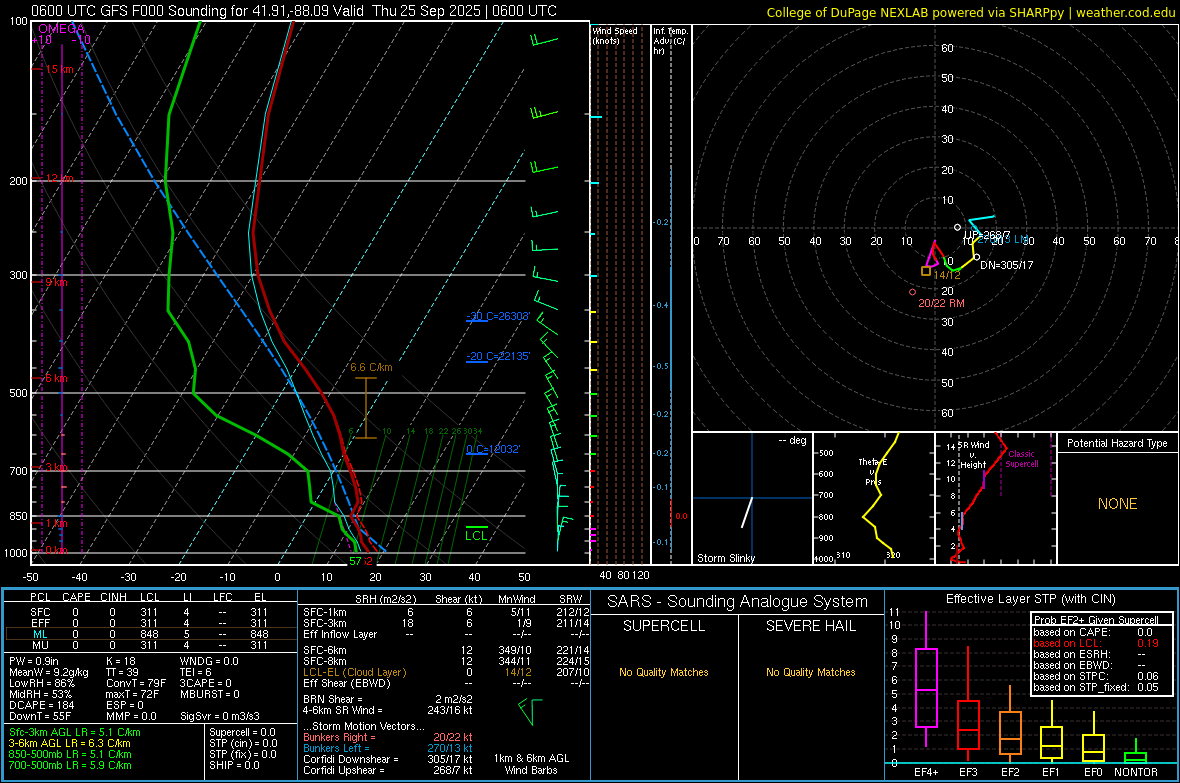The height and width of the screenshot is (783, 1180).
Task: Click the '9 km' height marker
Action: [x=56, y=282]
